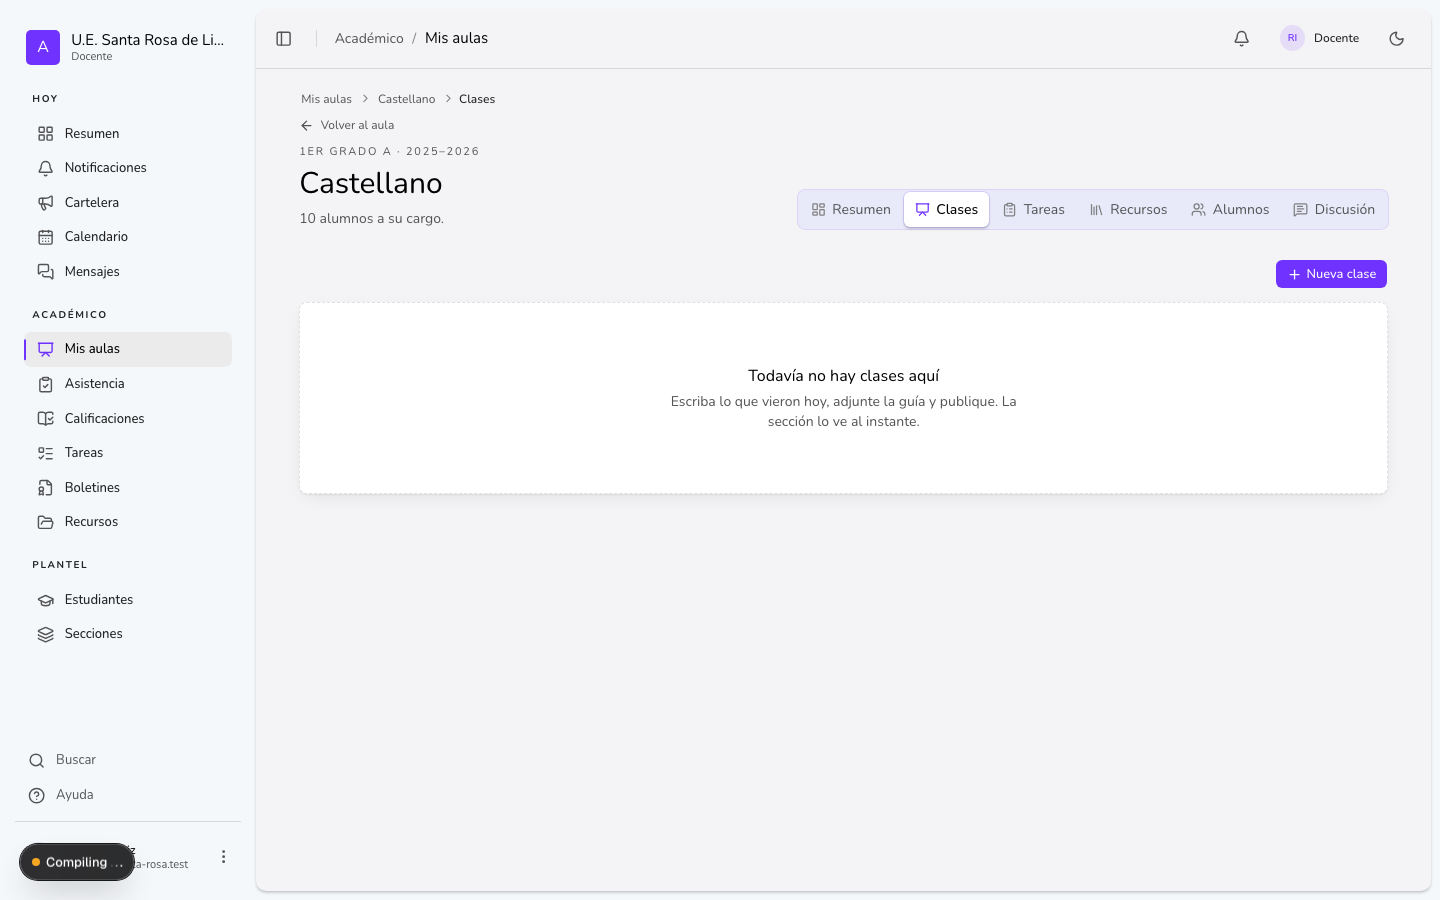The image size is (1440, 900).
Task: Switch to the Recursos tab
Action: (1128, 210)
